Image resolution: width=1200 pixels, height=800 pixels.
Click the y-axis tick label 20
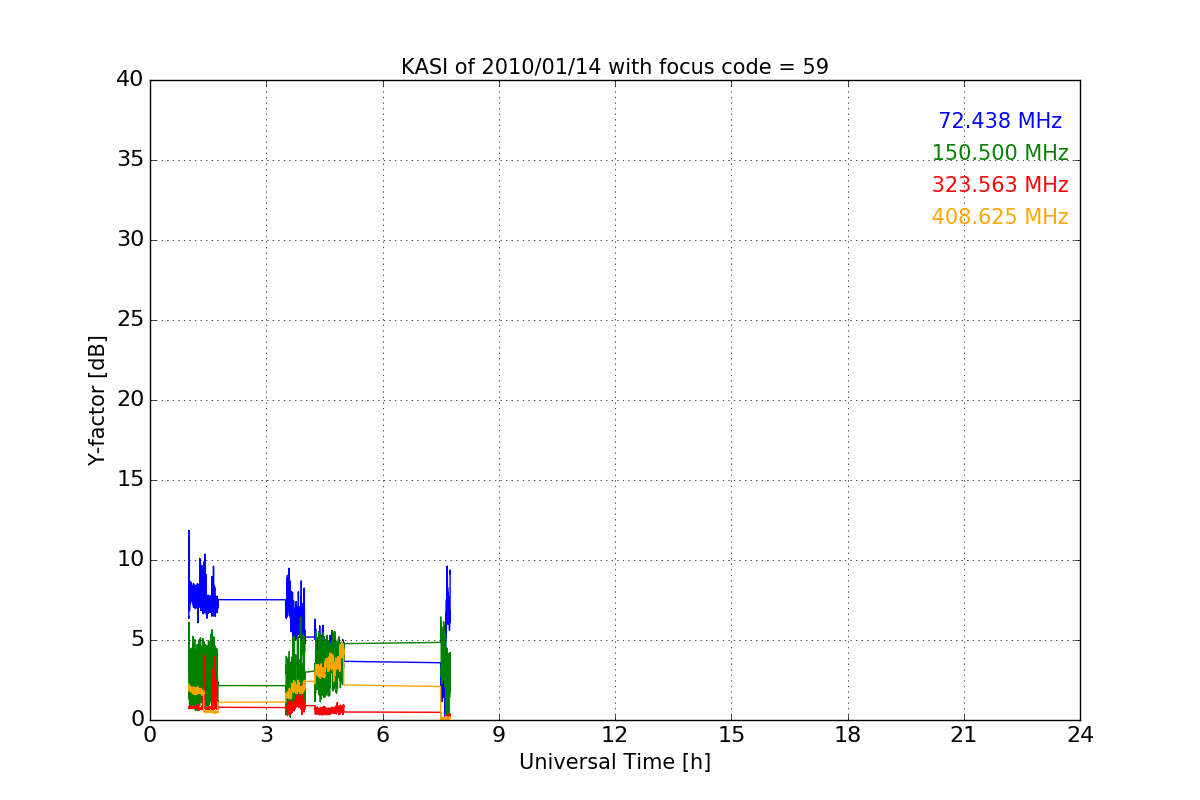coord(131,400)
